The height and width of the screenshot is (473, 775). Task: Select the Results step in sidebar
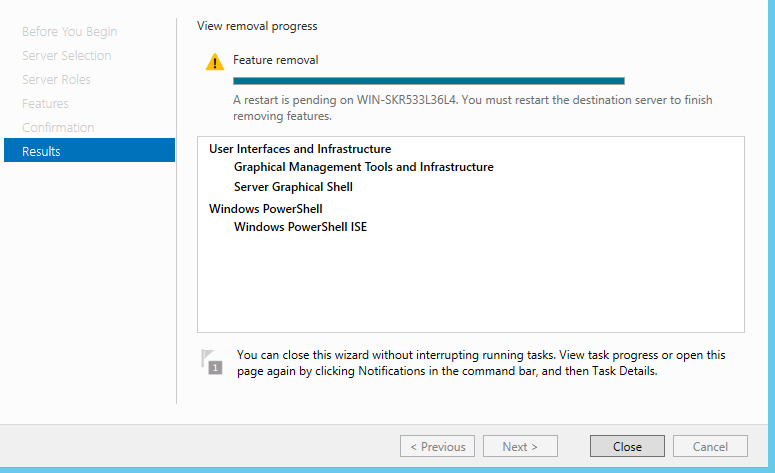pos(89,150)
